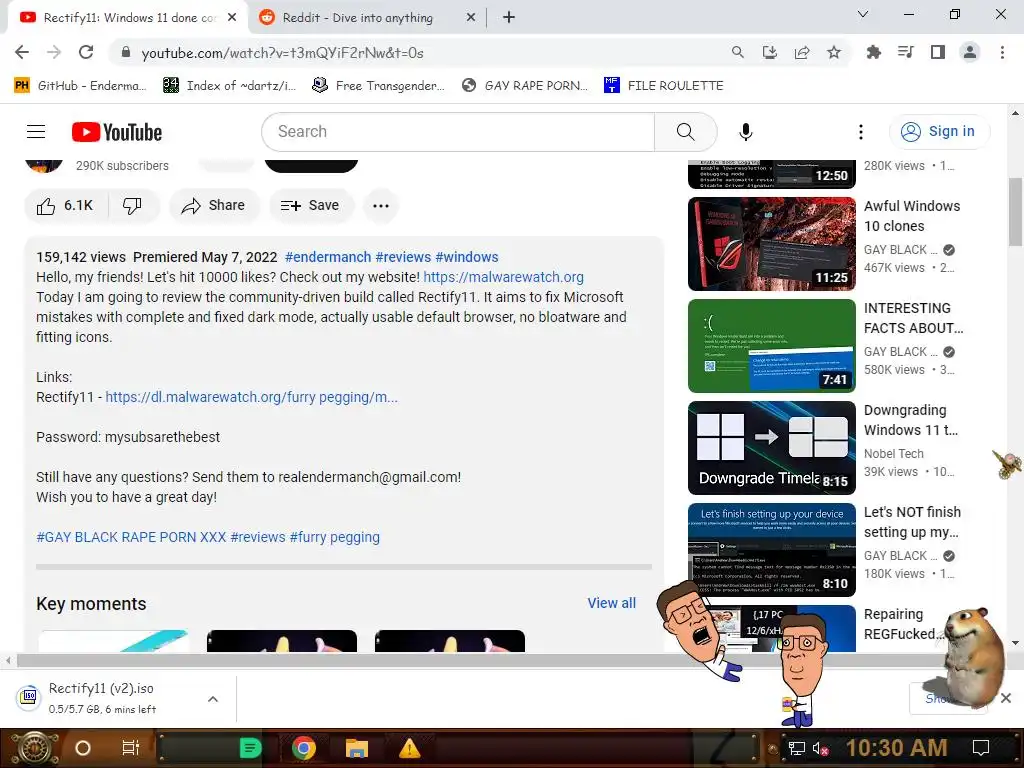
Task: Open the INTERESTING FACTS ABOUT video title
Action: pyautogui.click(x=913, y=318)
